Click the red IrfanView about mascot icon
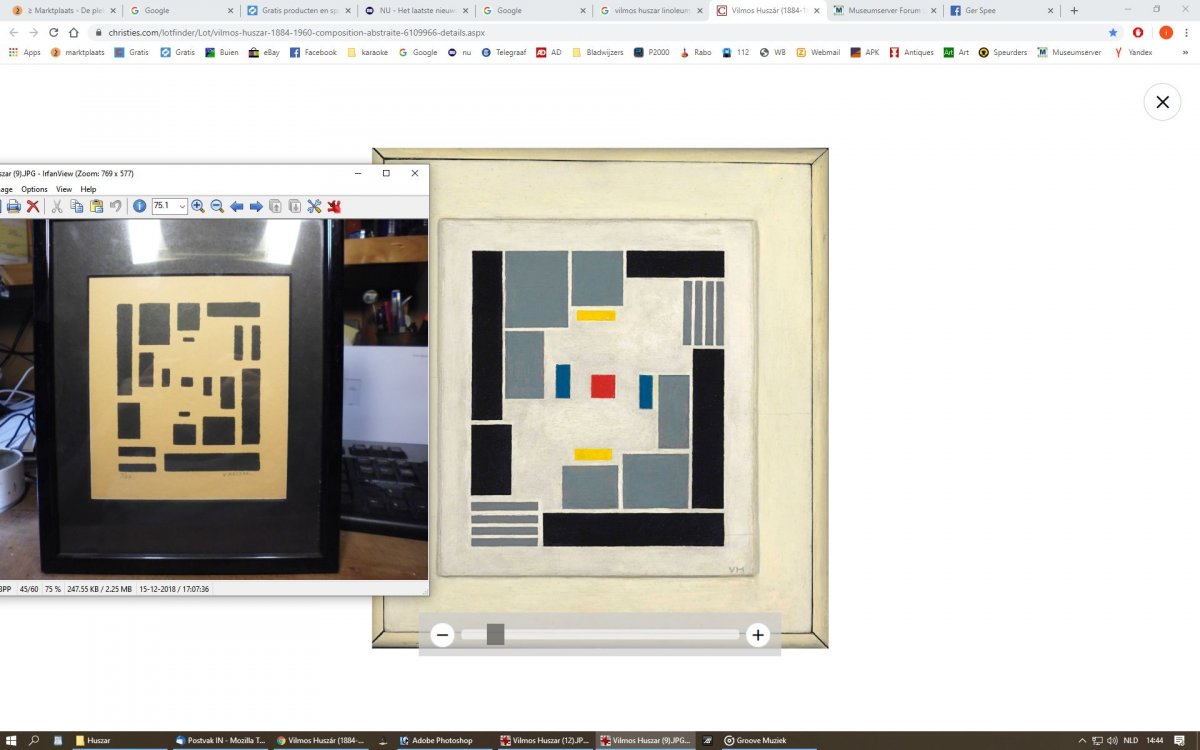Viewport: 1200px width, 750px height. [x=334, y=206]
